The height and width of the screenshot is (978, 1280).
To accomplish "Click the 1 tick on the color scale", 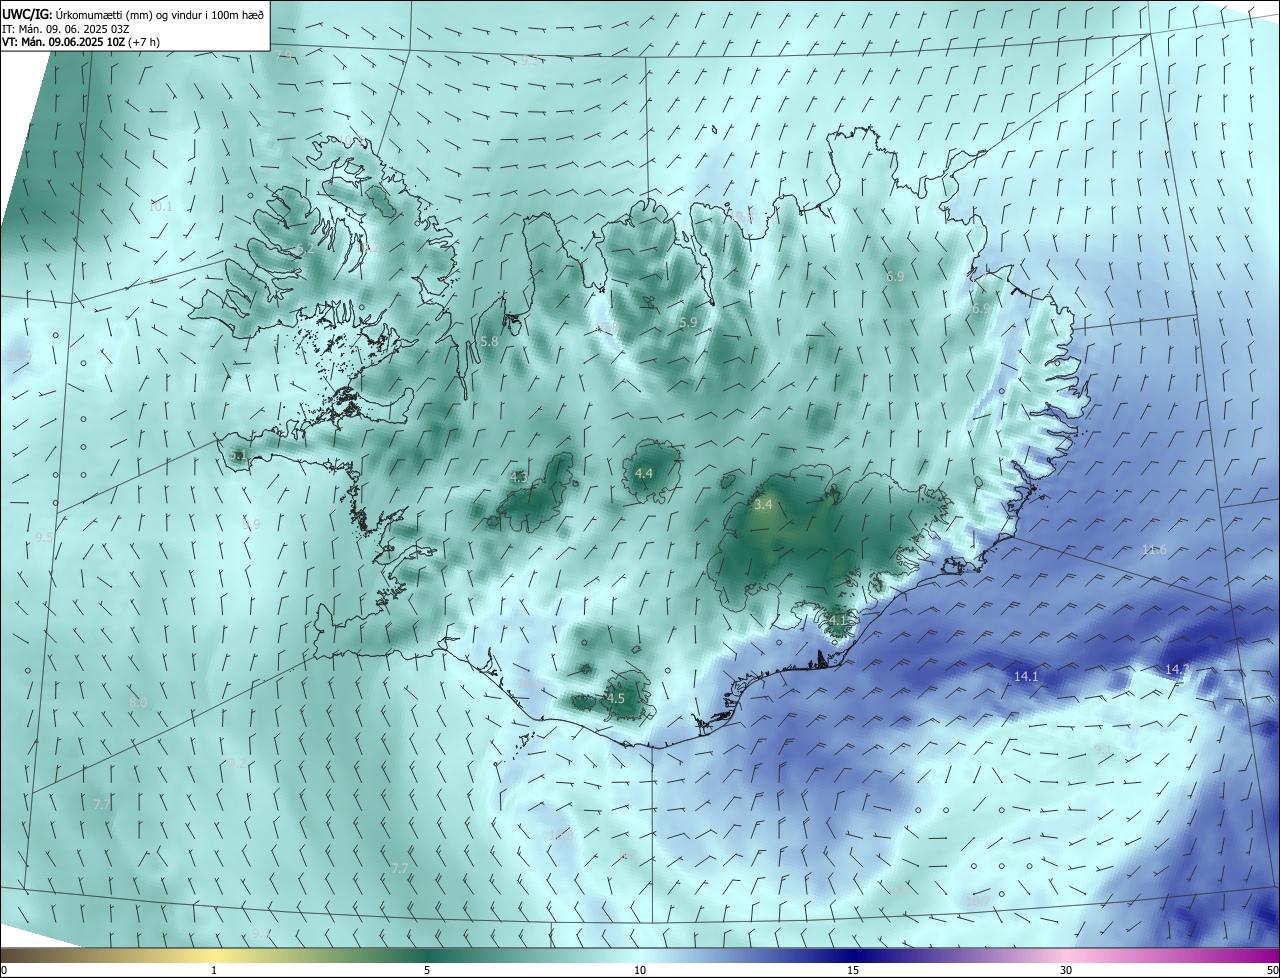I will (x=214, y=970).
